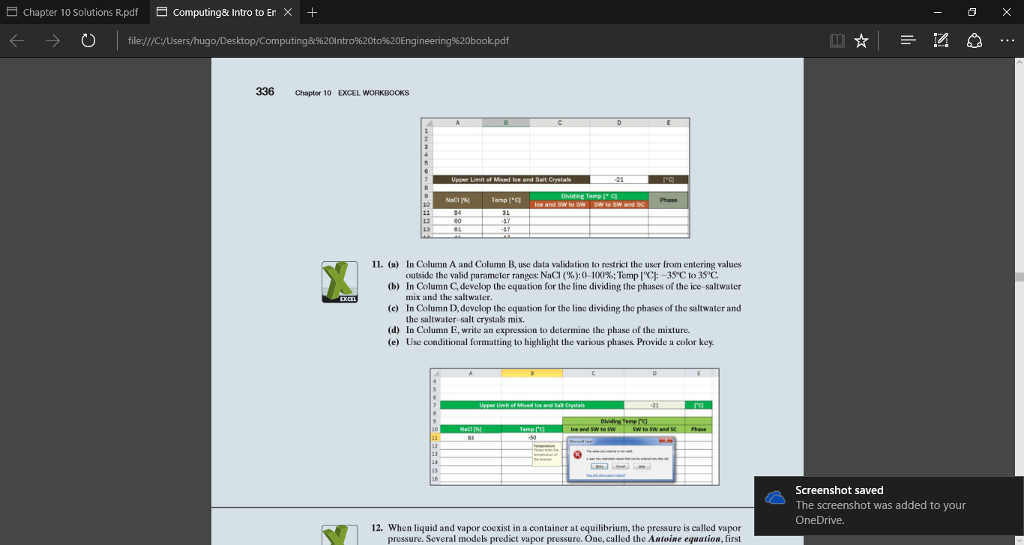Click the second Excel worksheet figure
Screen dimensions: 1024x545
574,427
